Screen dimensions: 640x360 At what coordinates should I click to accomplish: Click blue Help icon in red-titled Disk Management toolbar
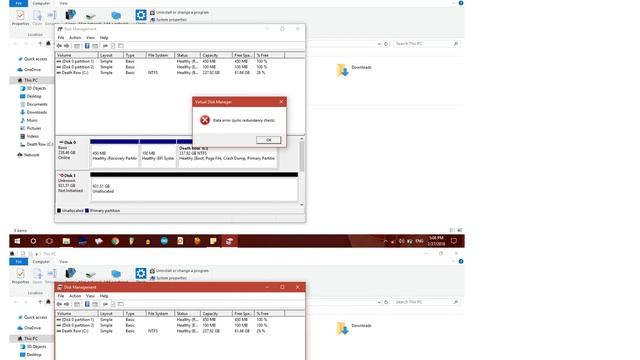click(87, 304)
